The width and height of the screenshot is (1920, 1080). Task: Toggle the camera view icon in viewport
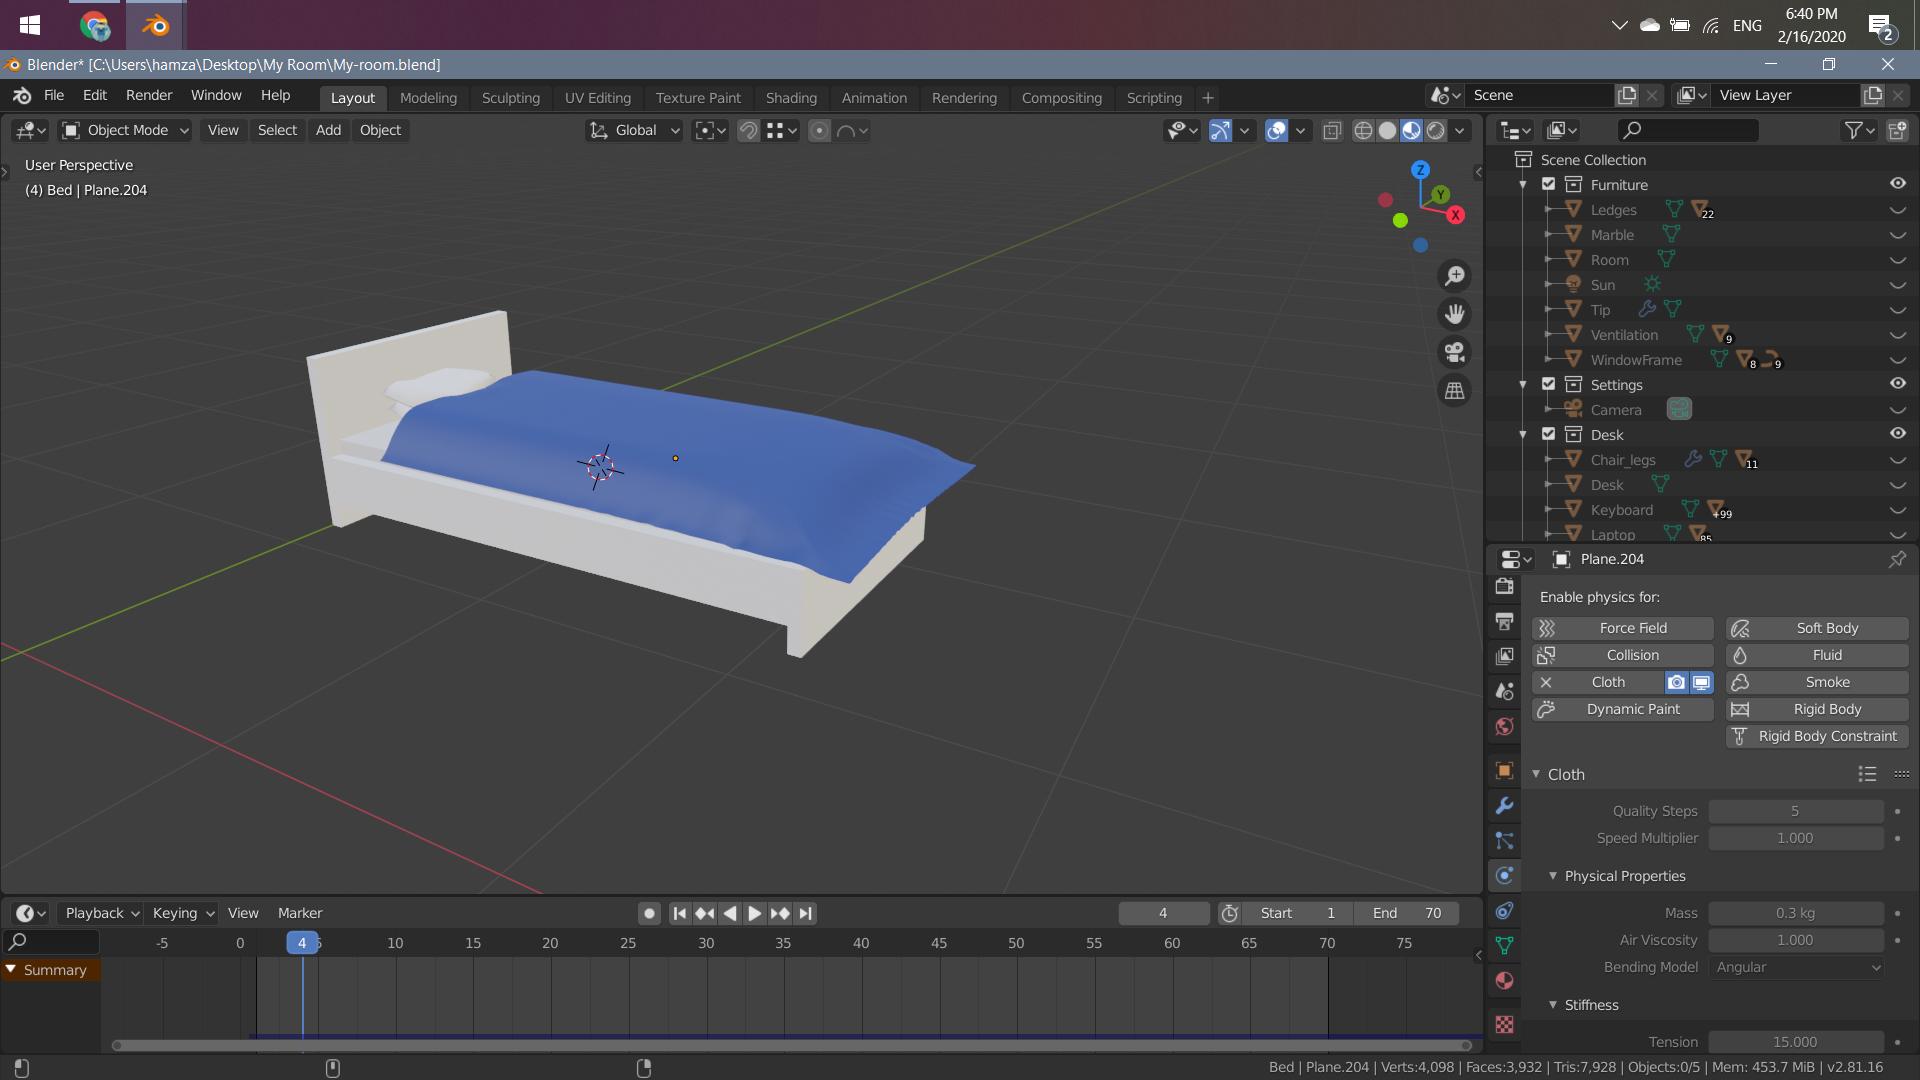pos(1455,352)
